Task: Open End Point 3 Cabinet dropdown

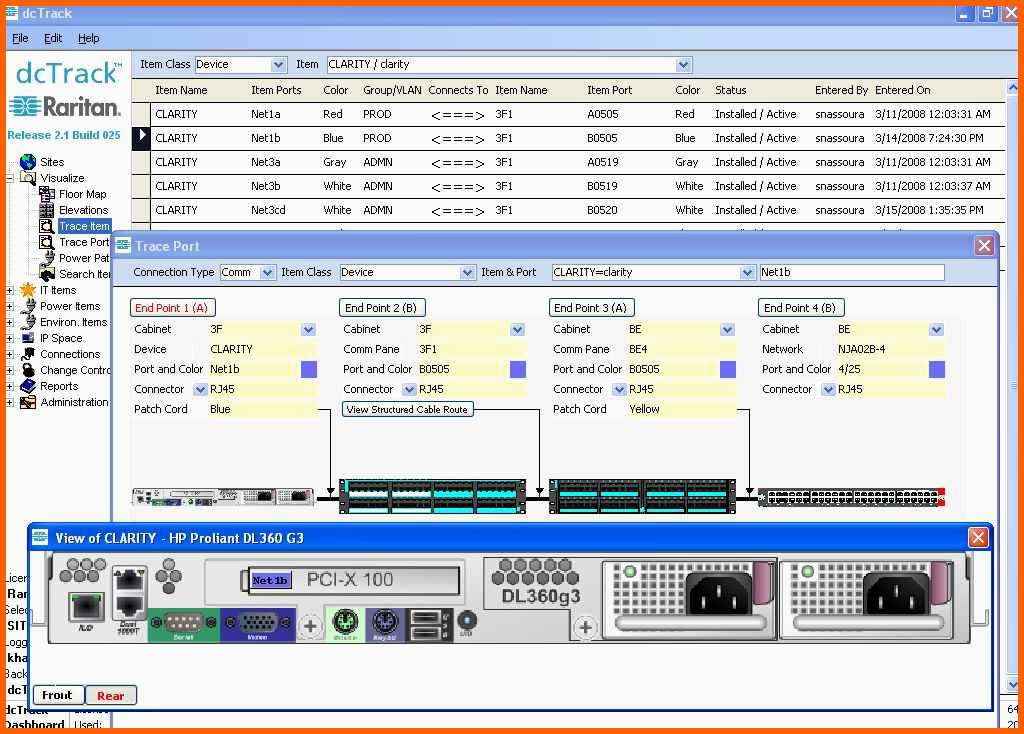Action: coord(728,329)
